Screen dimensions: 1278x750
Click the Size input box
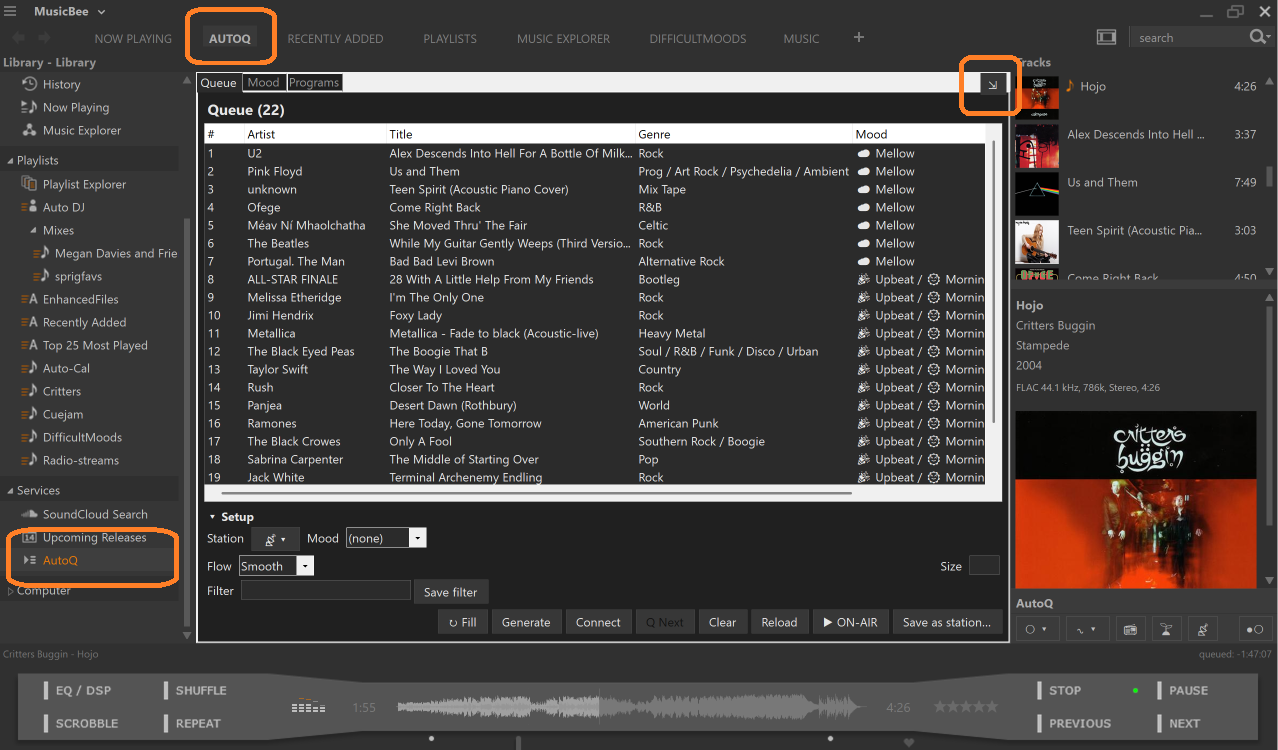(984, 566)
